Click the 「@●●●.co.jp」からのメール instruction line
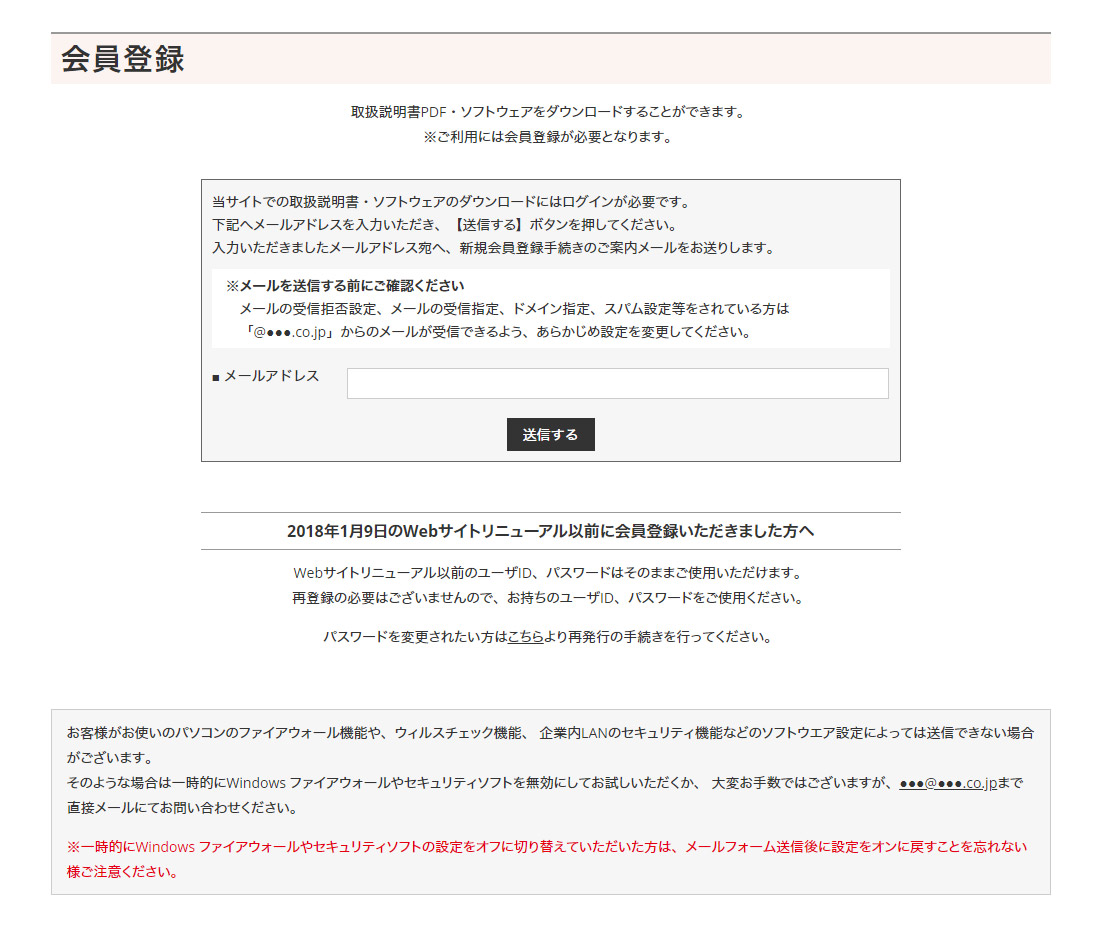Viewport: 1100px width, 930px height. click(497, 332)
